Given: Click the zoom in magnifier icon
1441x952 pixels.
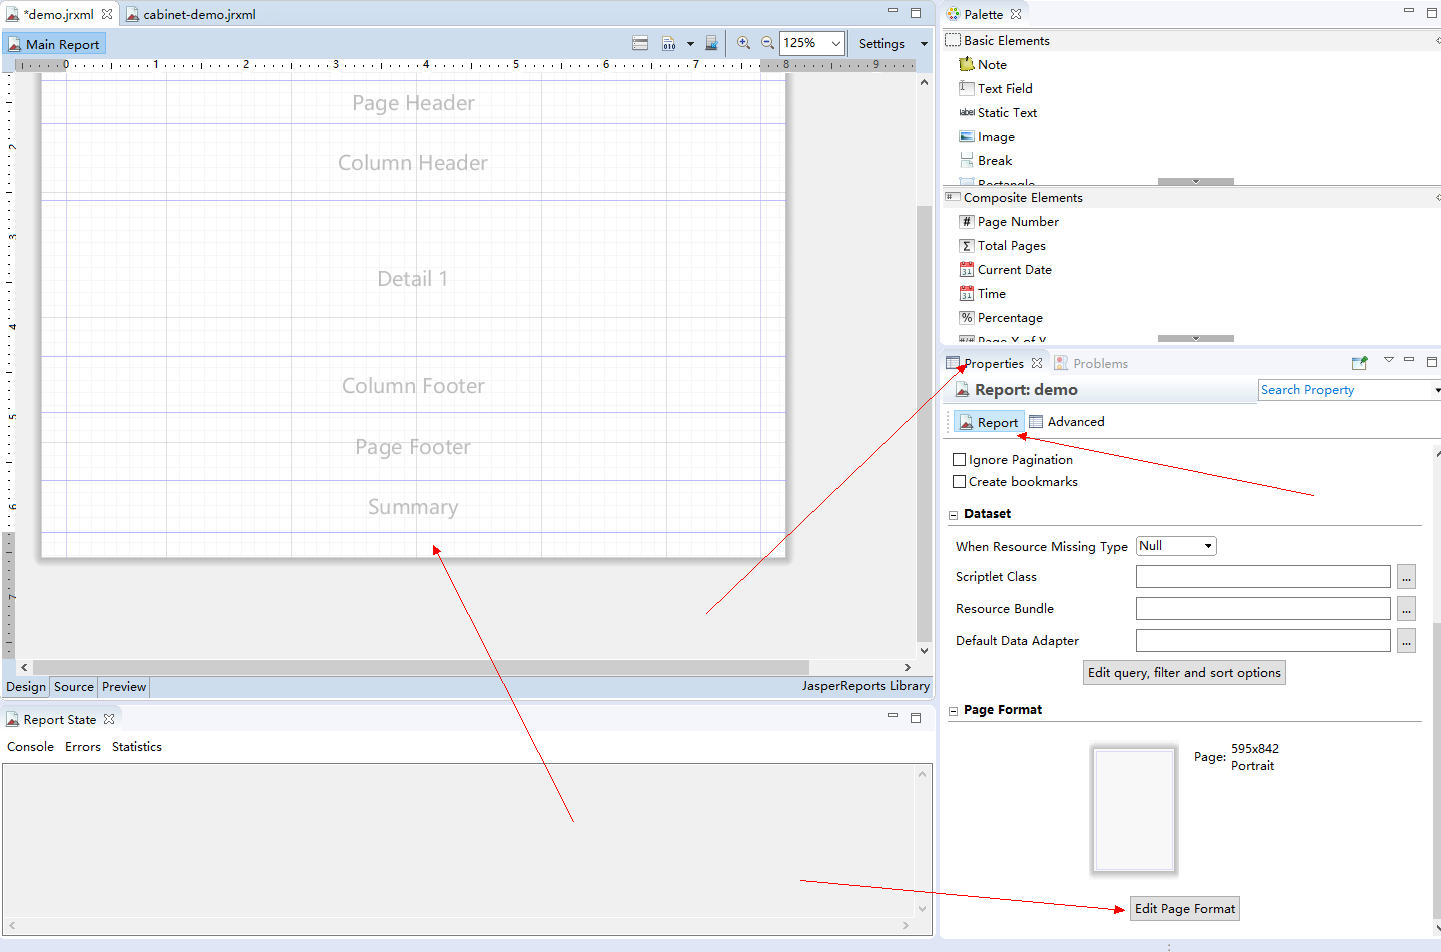Looking at the screenshot, I should pyautogui.click(x=743, y=43).
